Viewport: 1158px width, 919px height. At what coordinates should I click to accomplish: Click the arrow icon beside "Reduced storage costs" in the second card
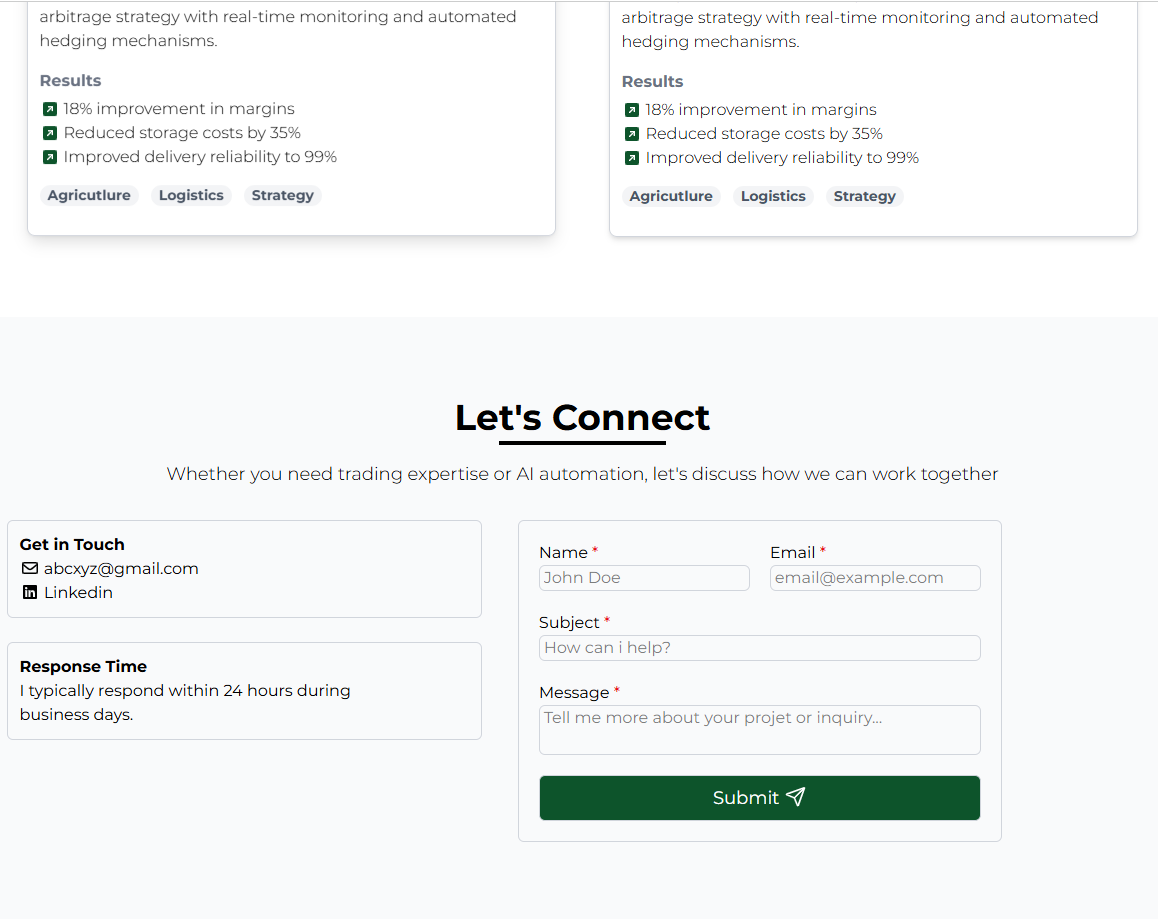point(632,134)
